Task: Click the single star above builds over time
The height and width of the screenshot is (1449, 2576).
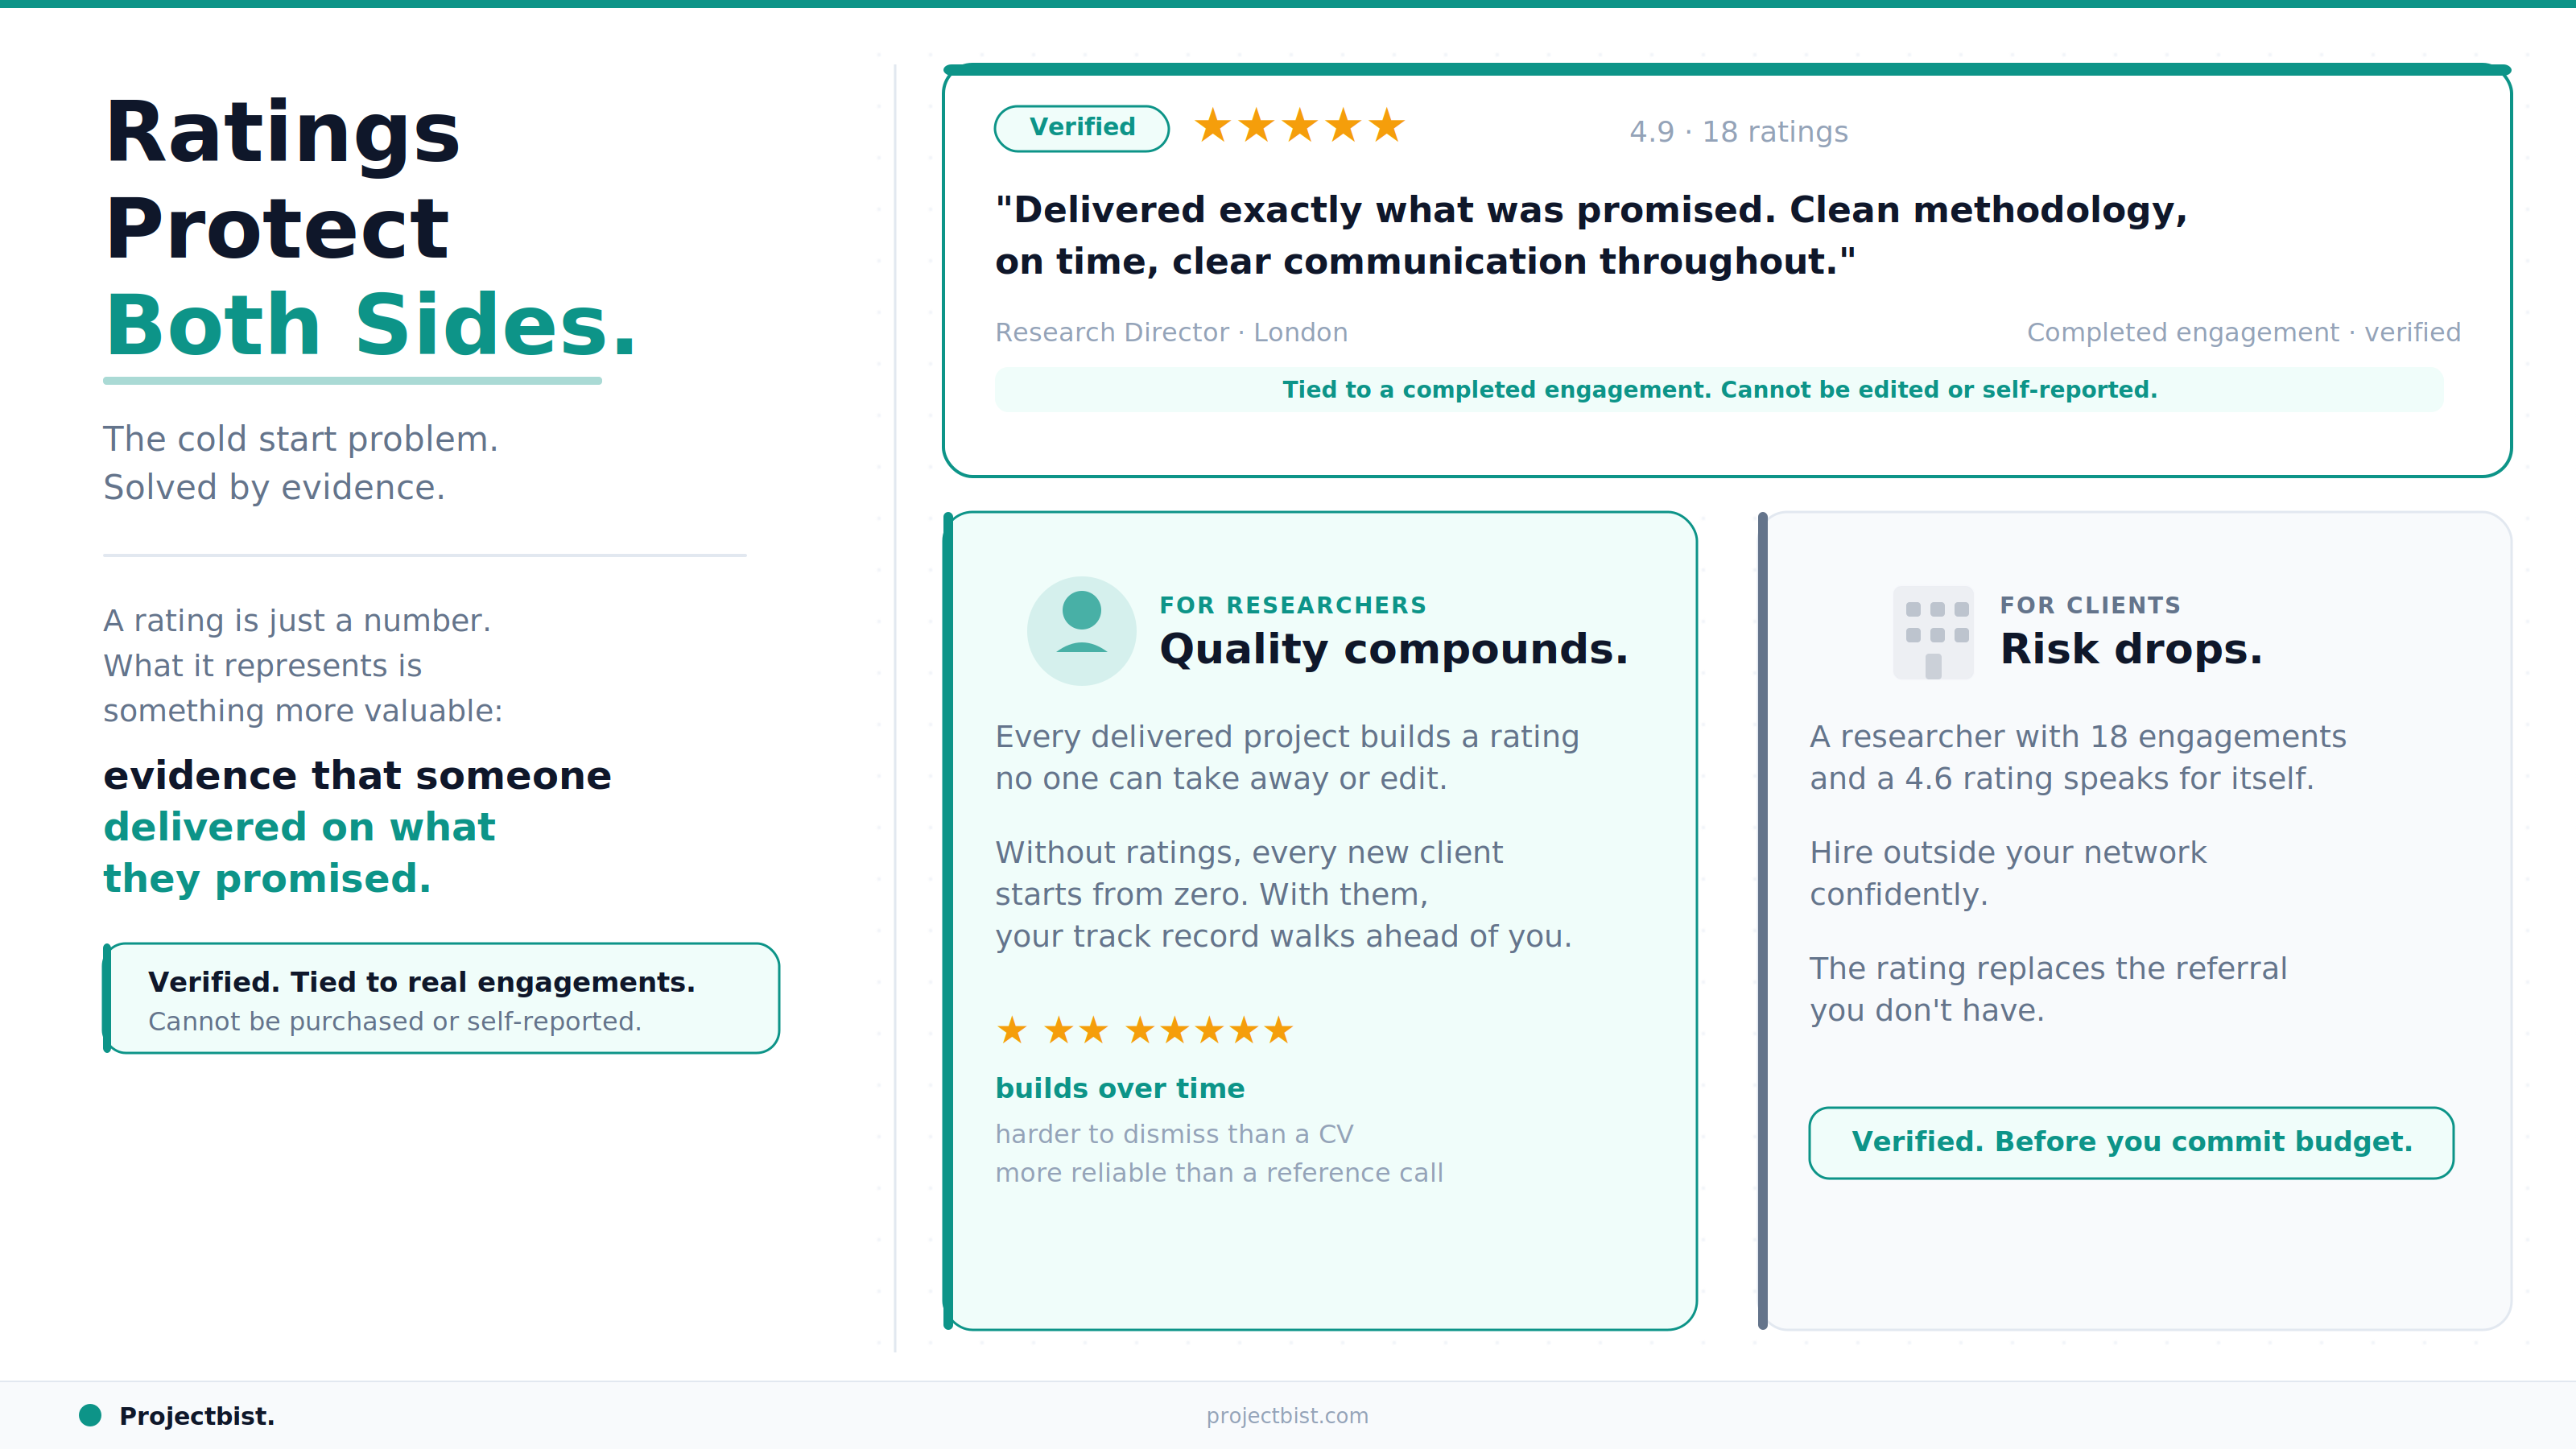Action: pos(1012,1030)
